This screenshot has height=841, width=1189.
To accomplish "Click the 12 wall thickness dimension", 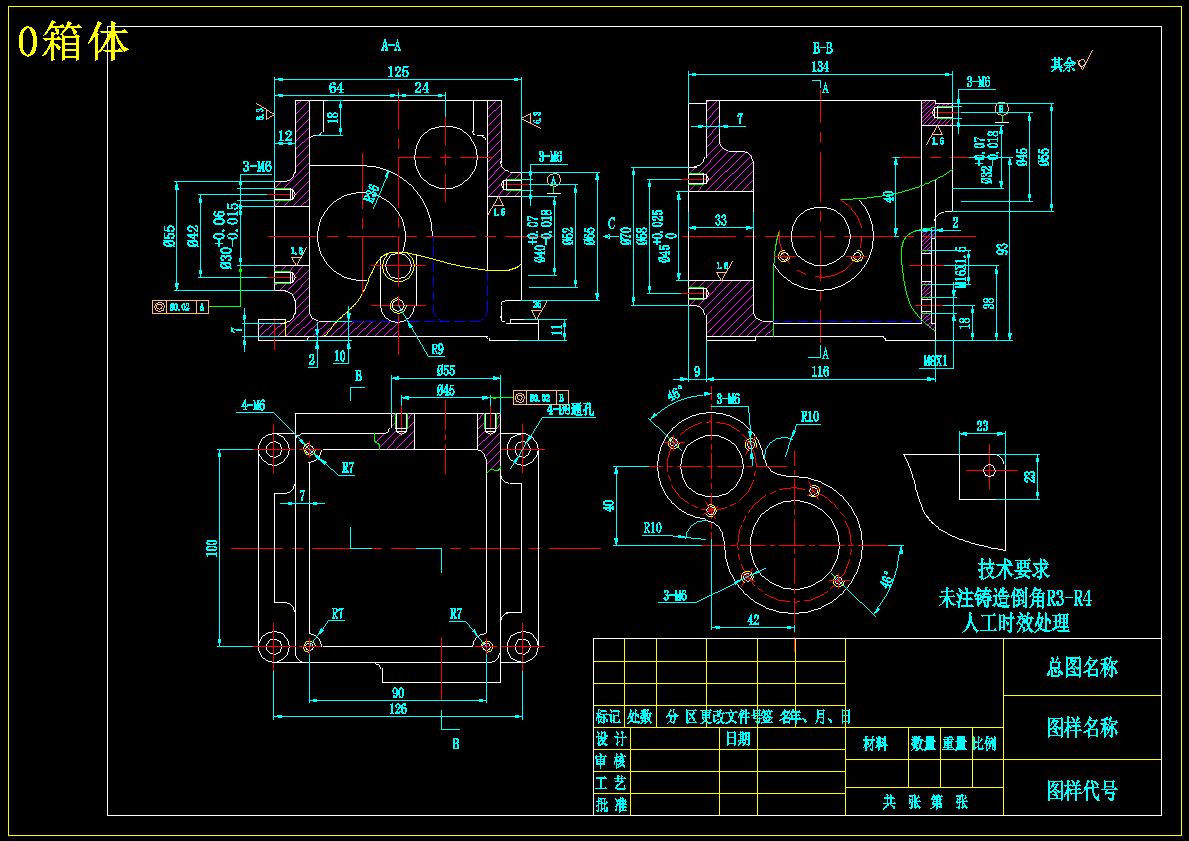I will (x=285, y=137).
